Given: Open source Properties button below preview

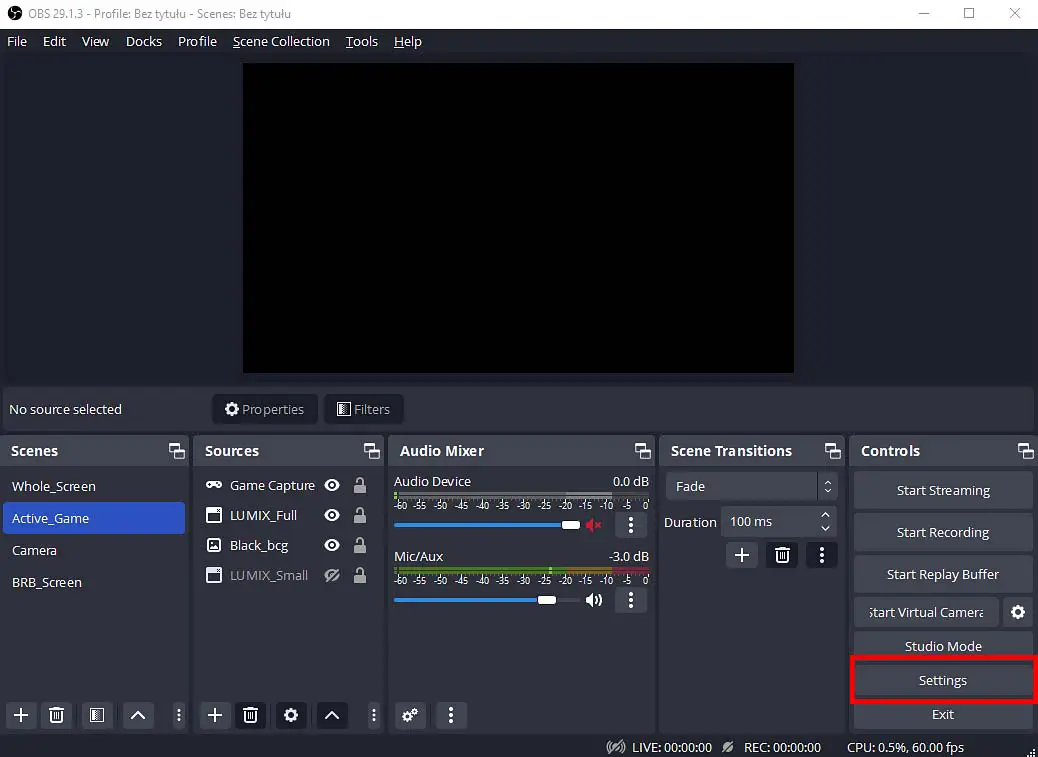Looking at the screenshot, I should (x=265, y=410).
